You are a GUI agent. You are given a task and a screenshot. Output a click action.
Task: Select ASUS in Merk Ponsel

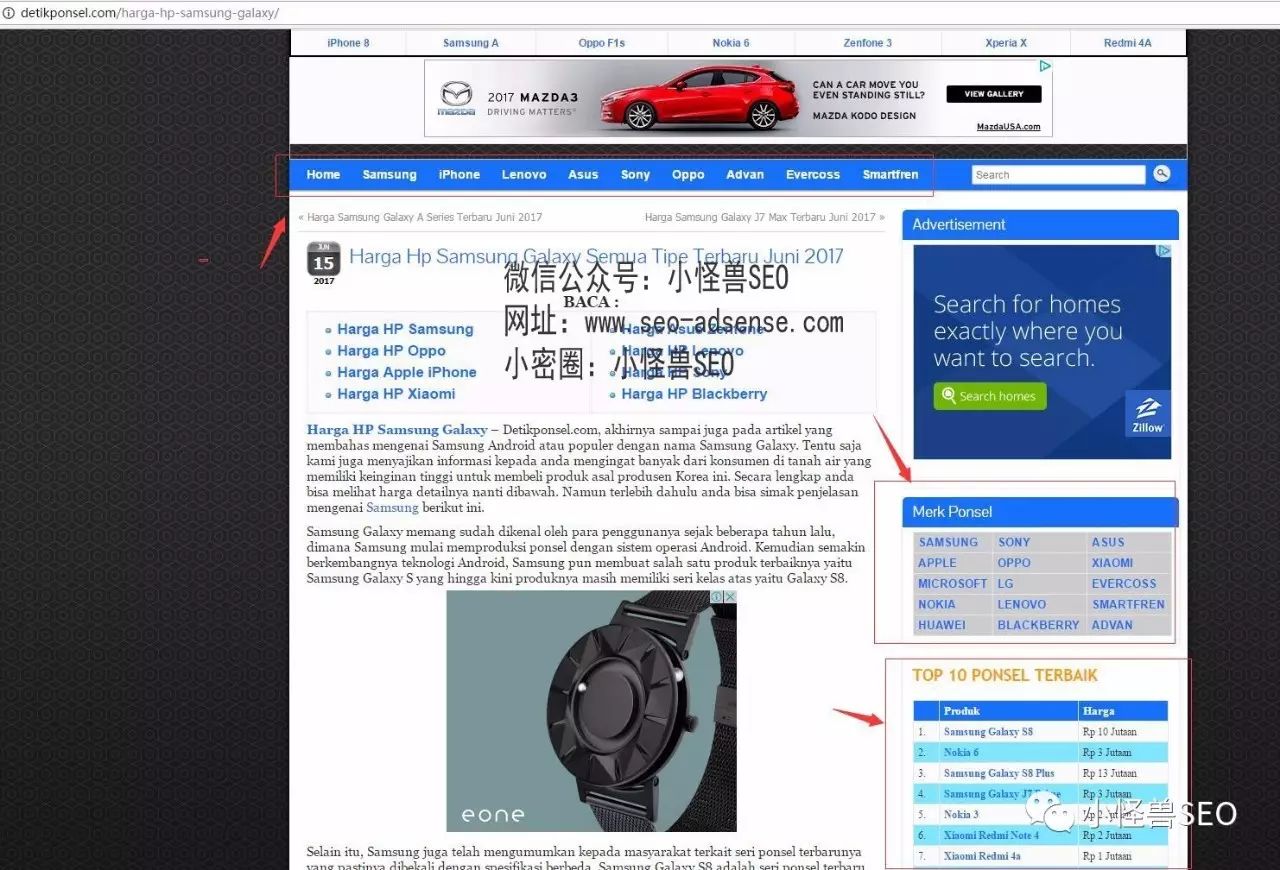pos(1108,542)
